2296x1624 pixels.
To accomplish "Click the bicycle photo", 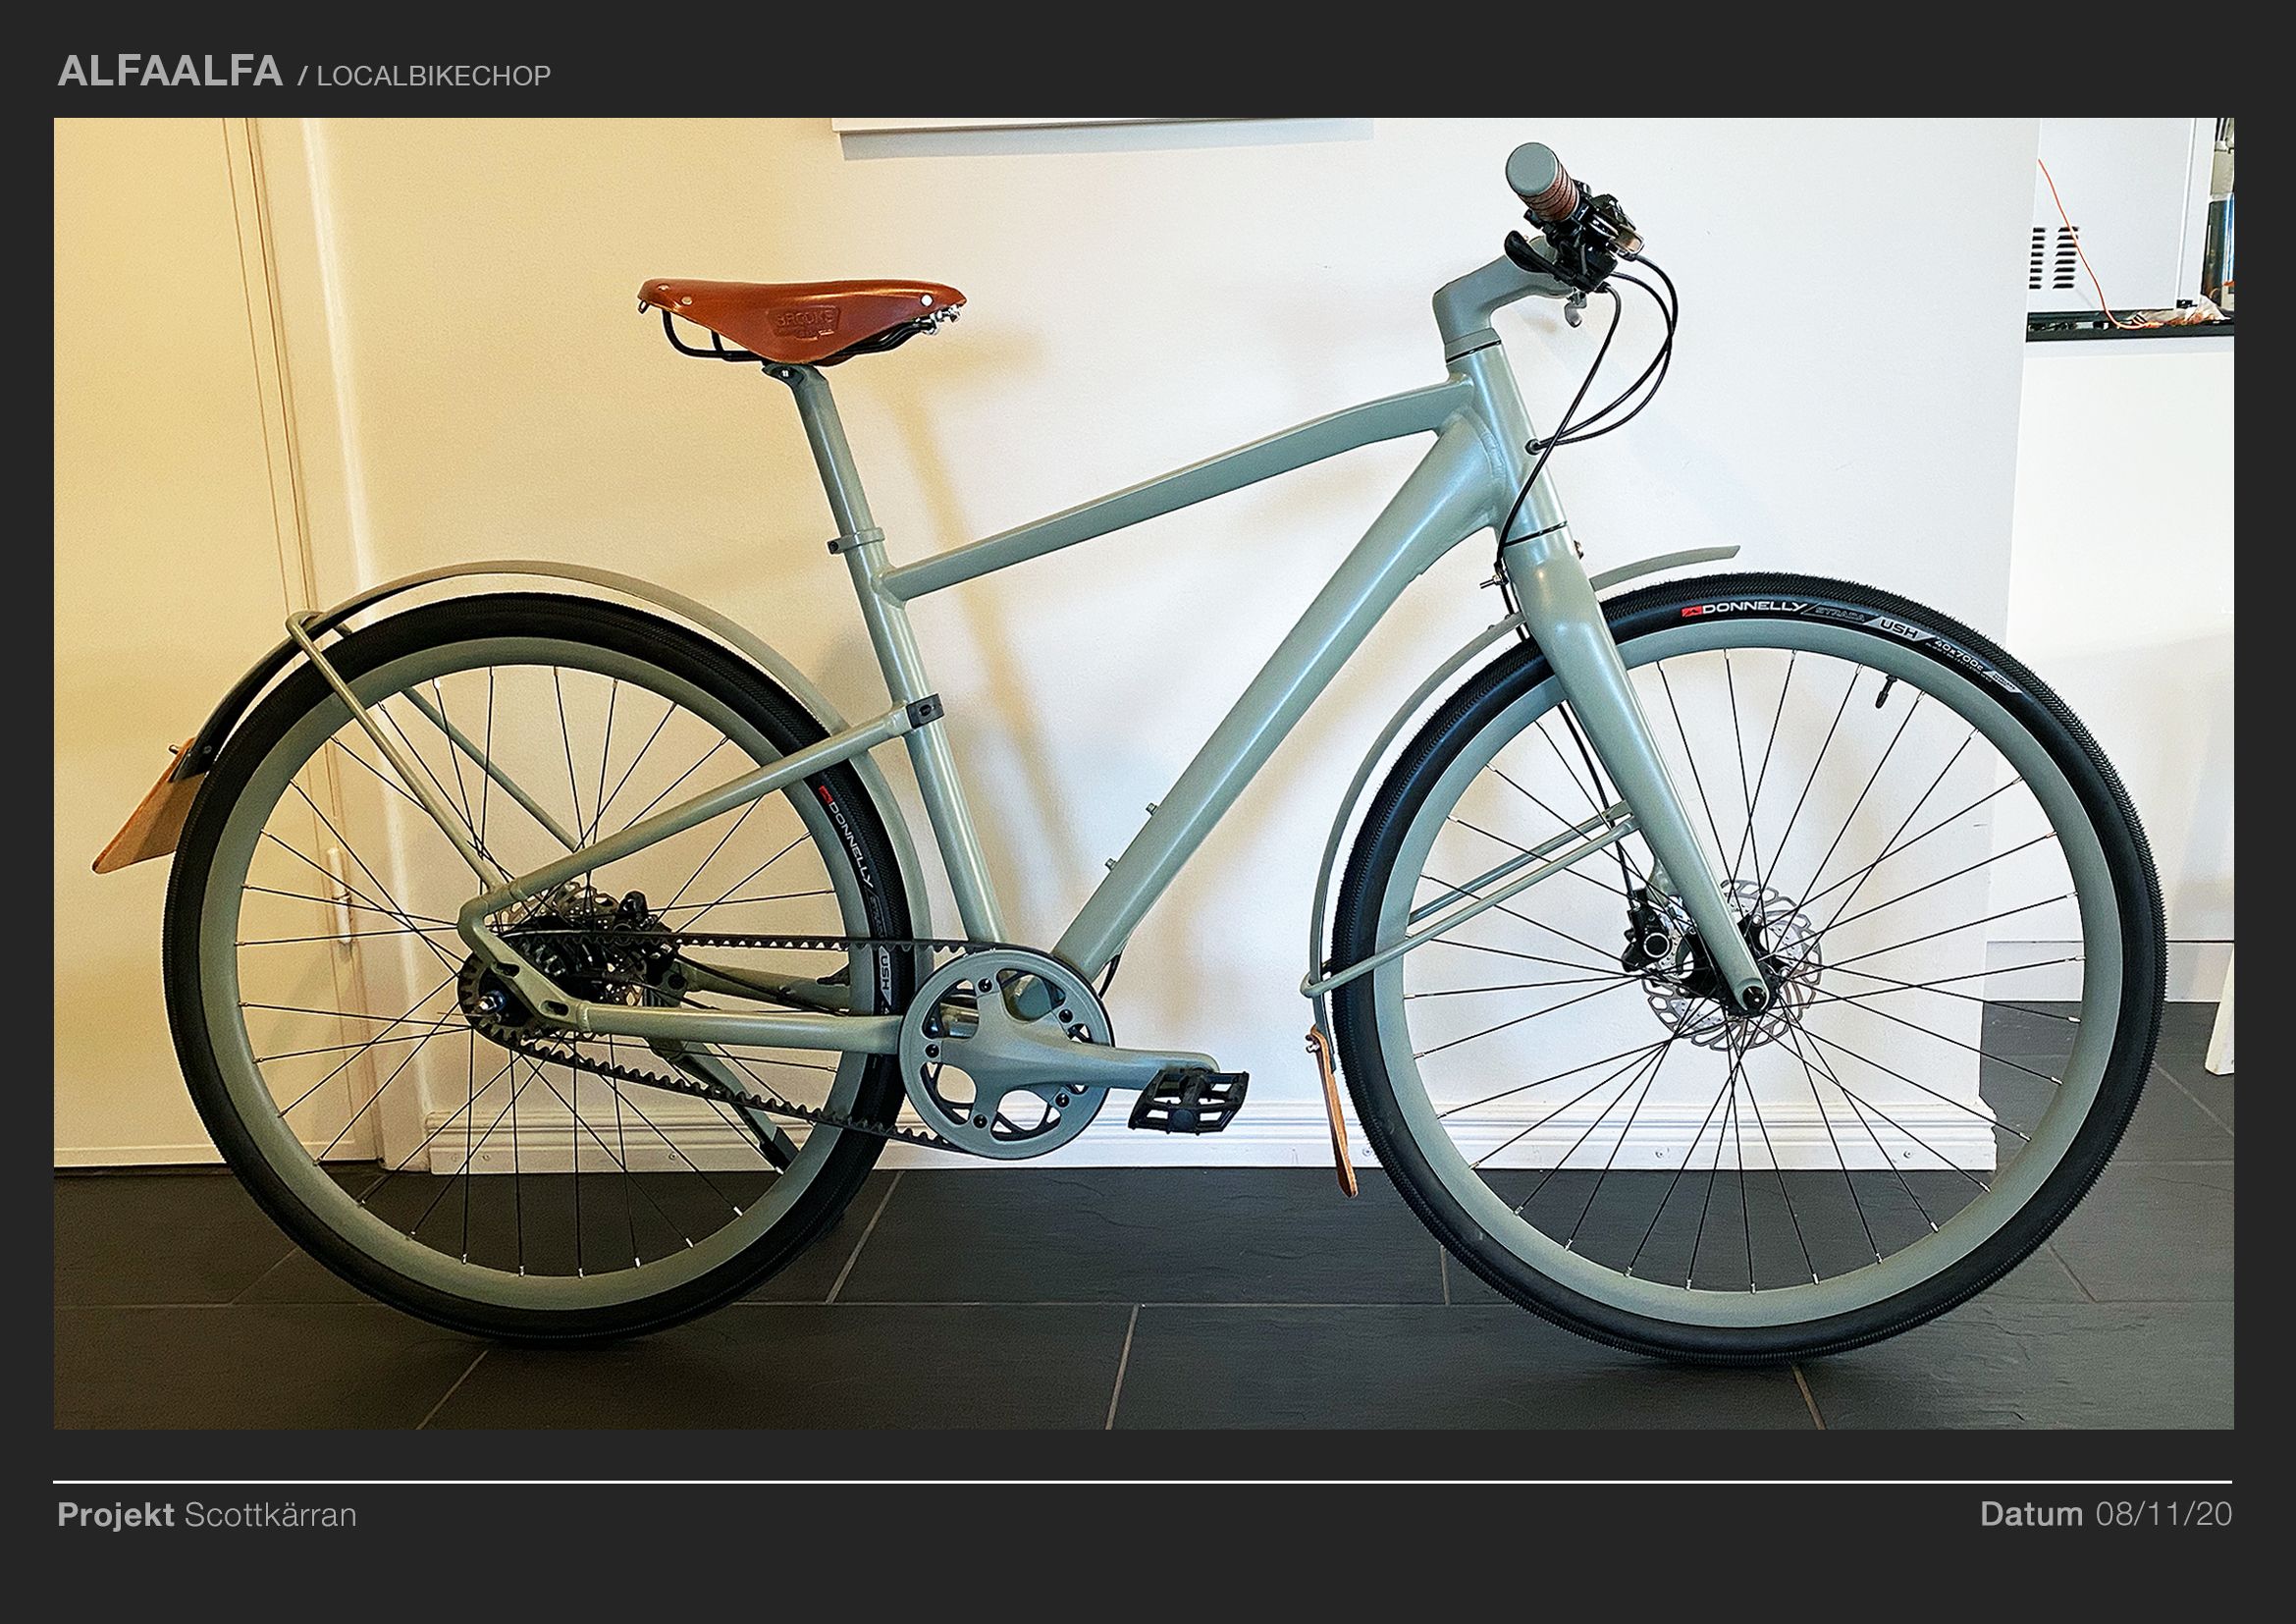I will pos(1143,773).
